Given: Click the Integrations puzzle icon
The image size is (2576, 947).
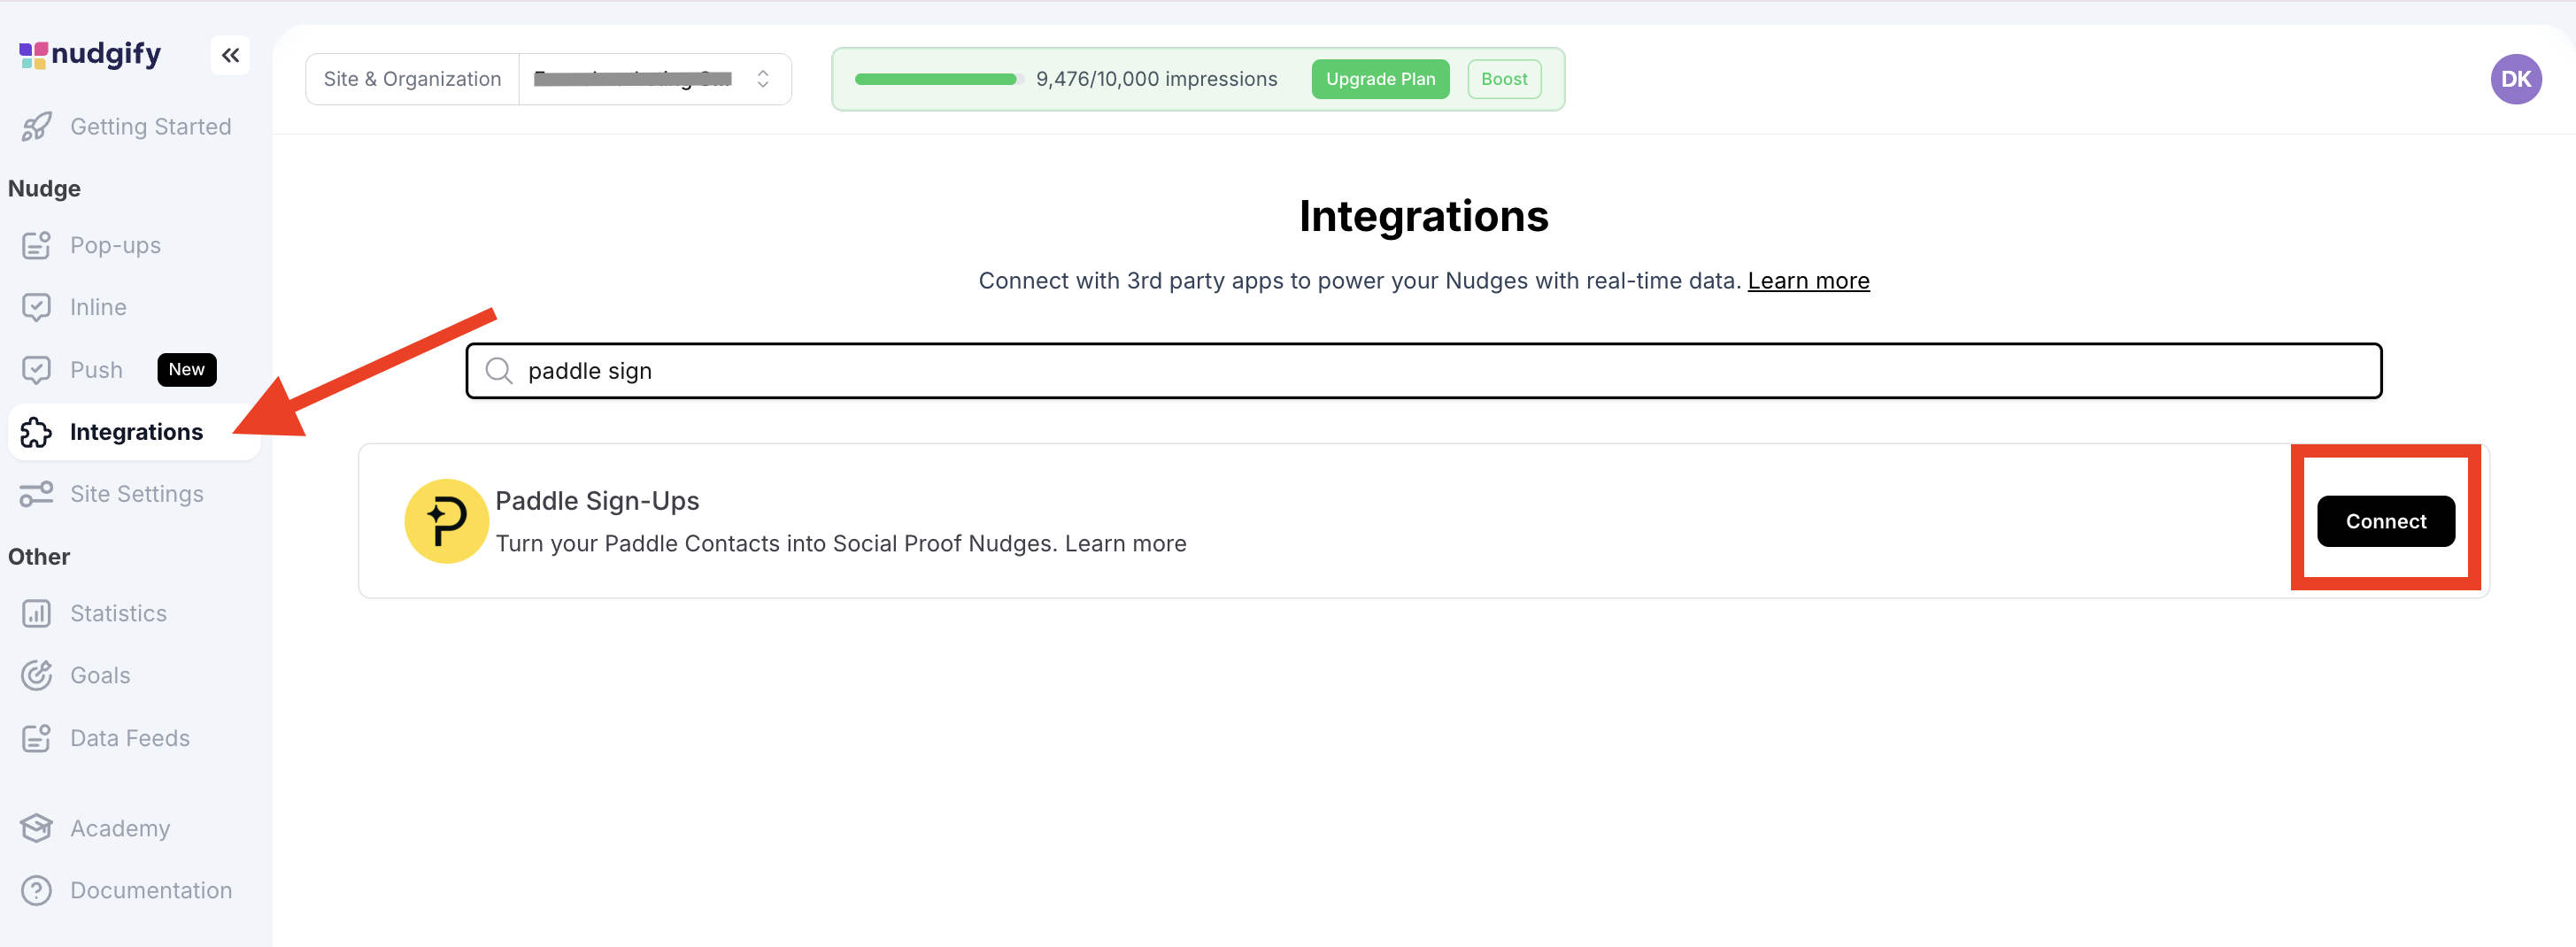Looking at the screenshot, I should click(x=37, y=432).
